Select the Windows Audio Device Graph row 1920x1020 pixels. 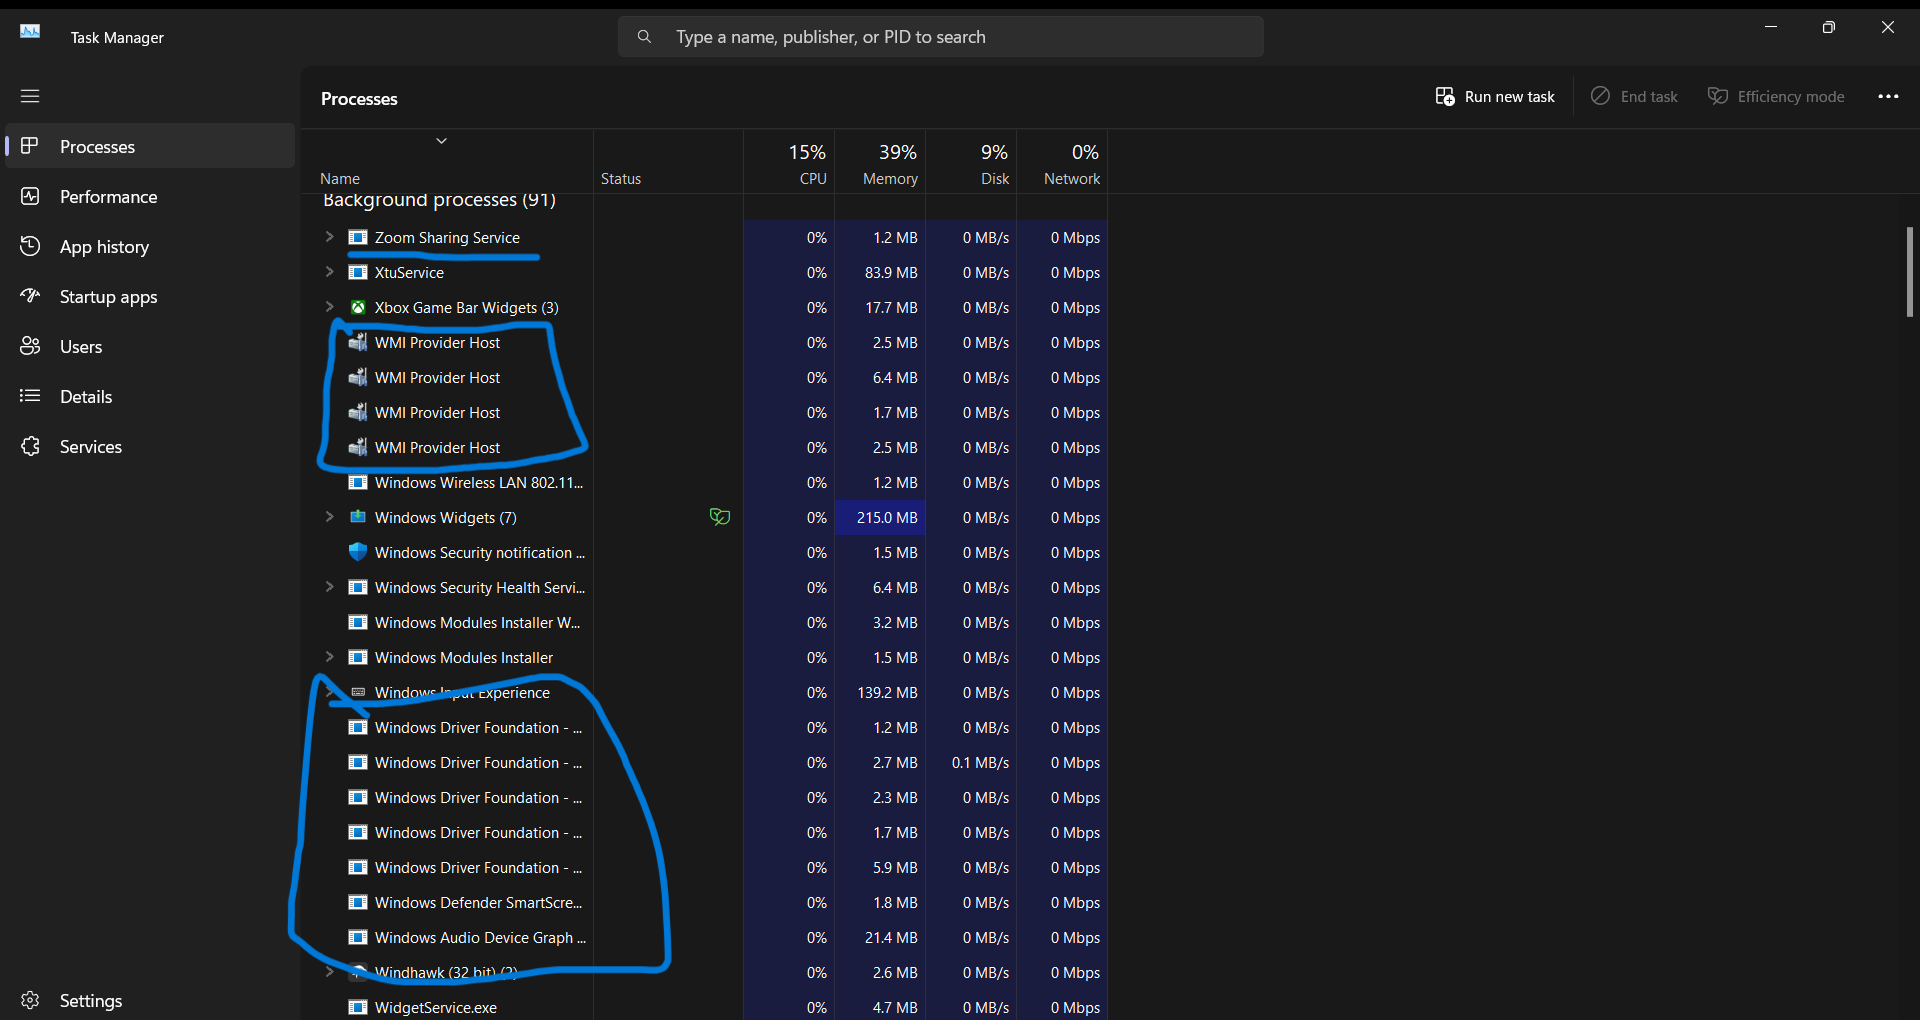point(705,937)
